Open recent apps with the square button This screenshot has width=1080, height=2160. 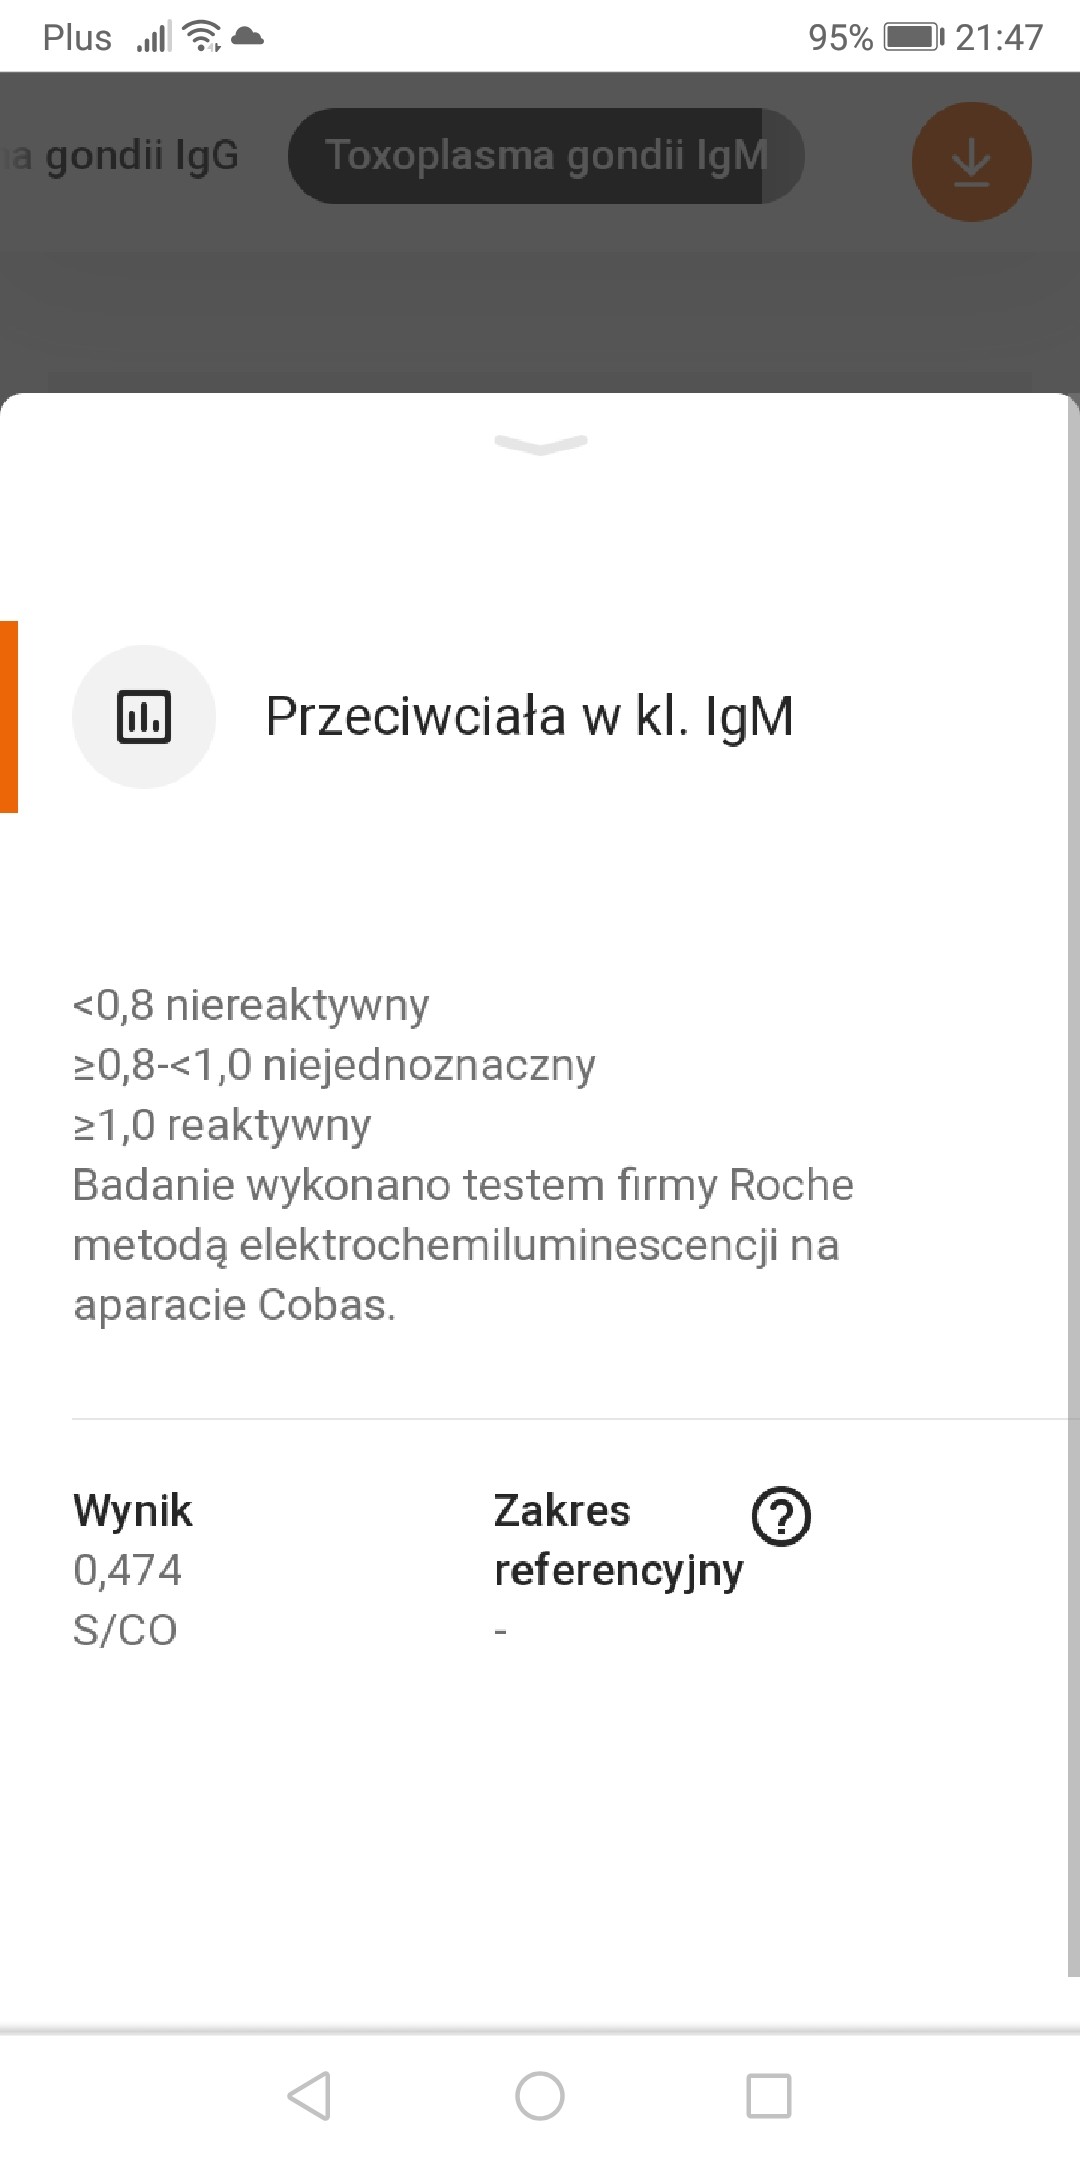pyautogui.click(x=769, y=2095)
